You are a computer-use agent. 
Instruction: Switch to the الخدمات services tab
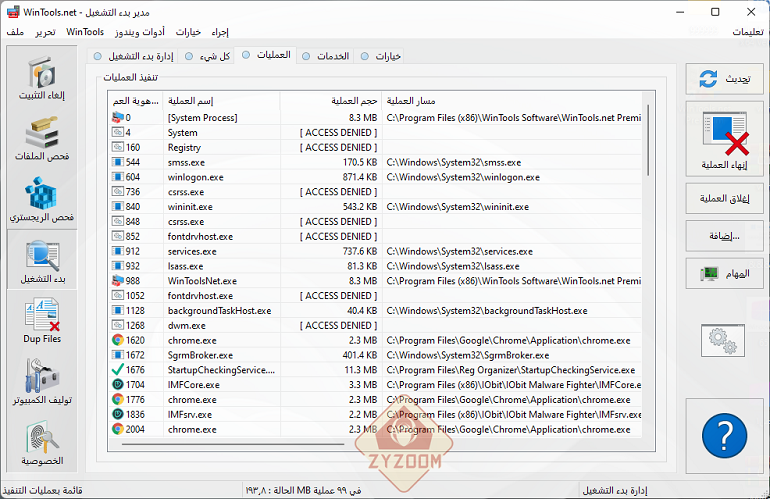[x=326, y=56]
